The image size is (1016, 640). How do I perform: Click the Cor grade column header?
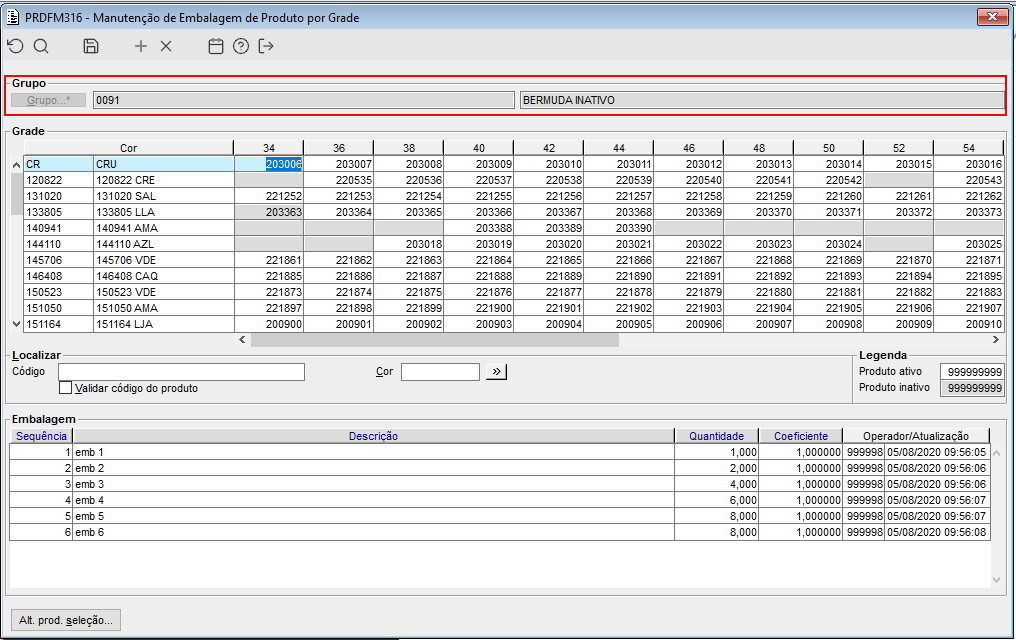tap(128, 148)
